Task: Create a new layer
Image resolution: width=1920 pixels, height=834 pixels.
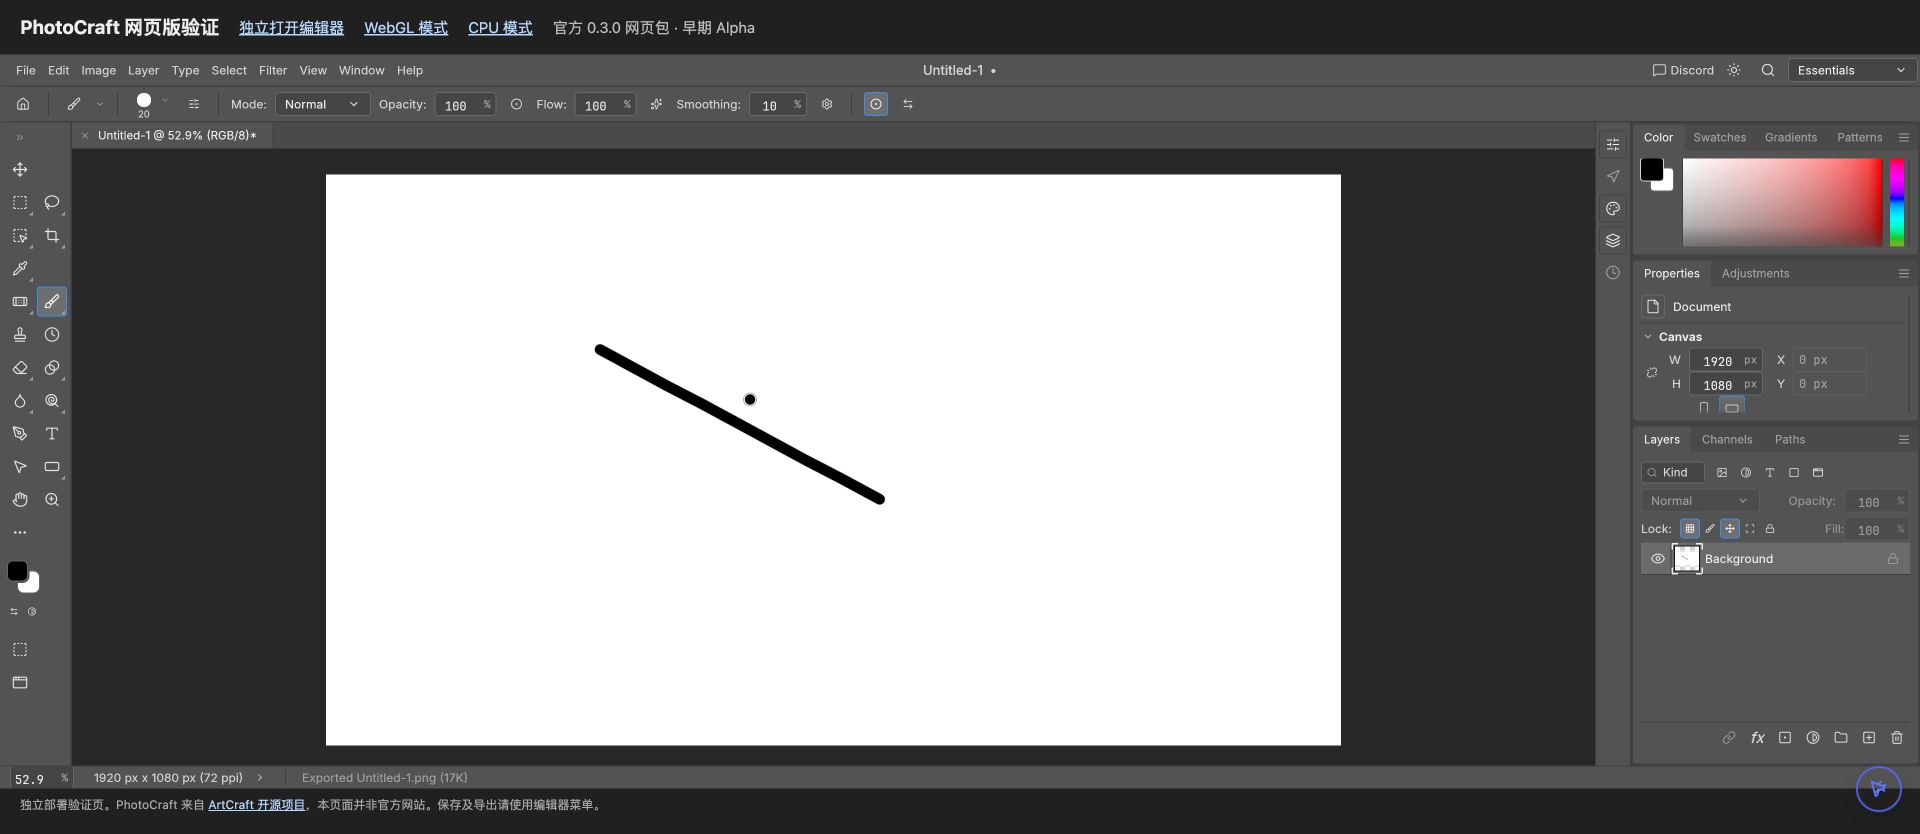Action: (x=1869, y=738)
